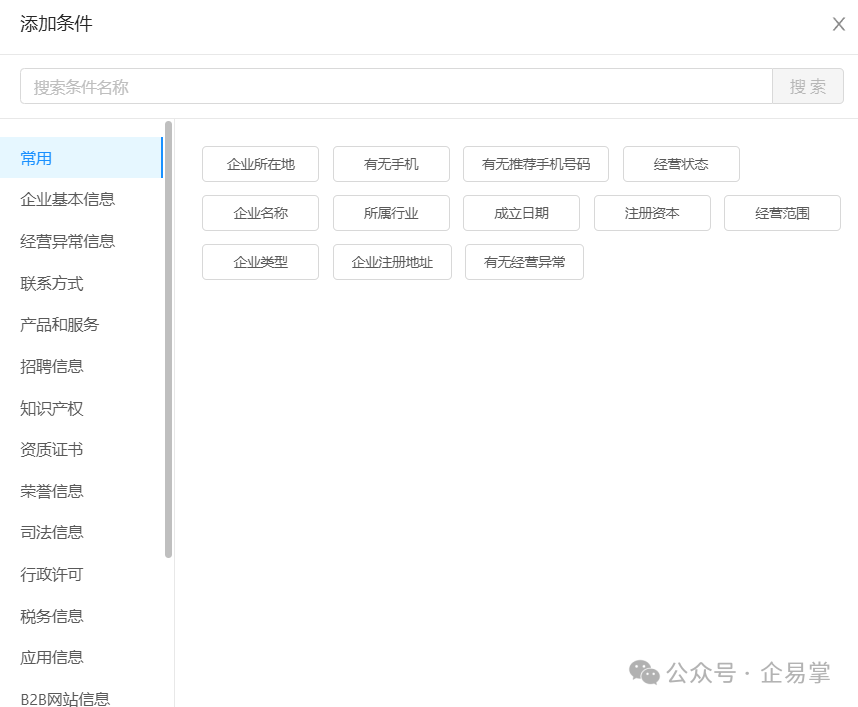Click the category list scrollbar
The height and width of the screenshot is (707, 858).
[168, 339]
